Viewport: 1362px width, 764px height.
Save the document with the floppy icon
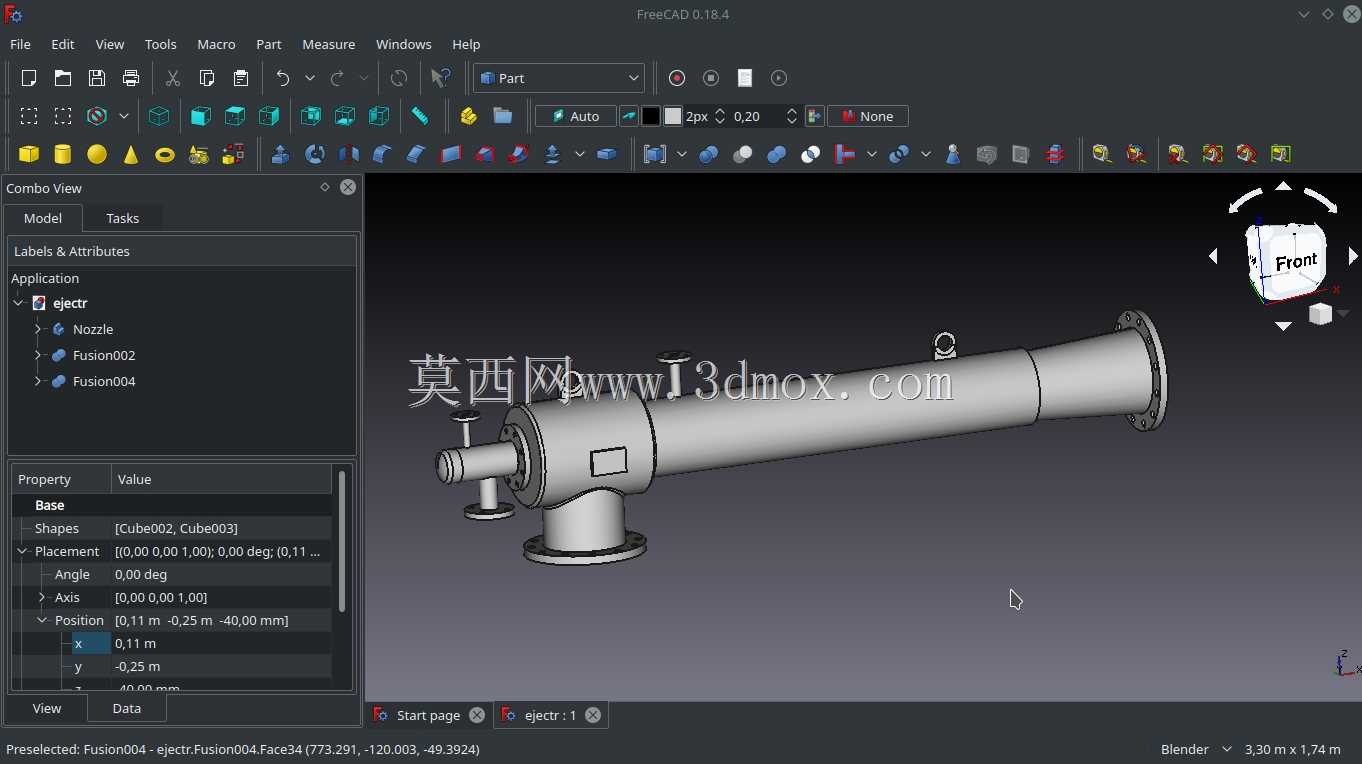tap(97, 78)
